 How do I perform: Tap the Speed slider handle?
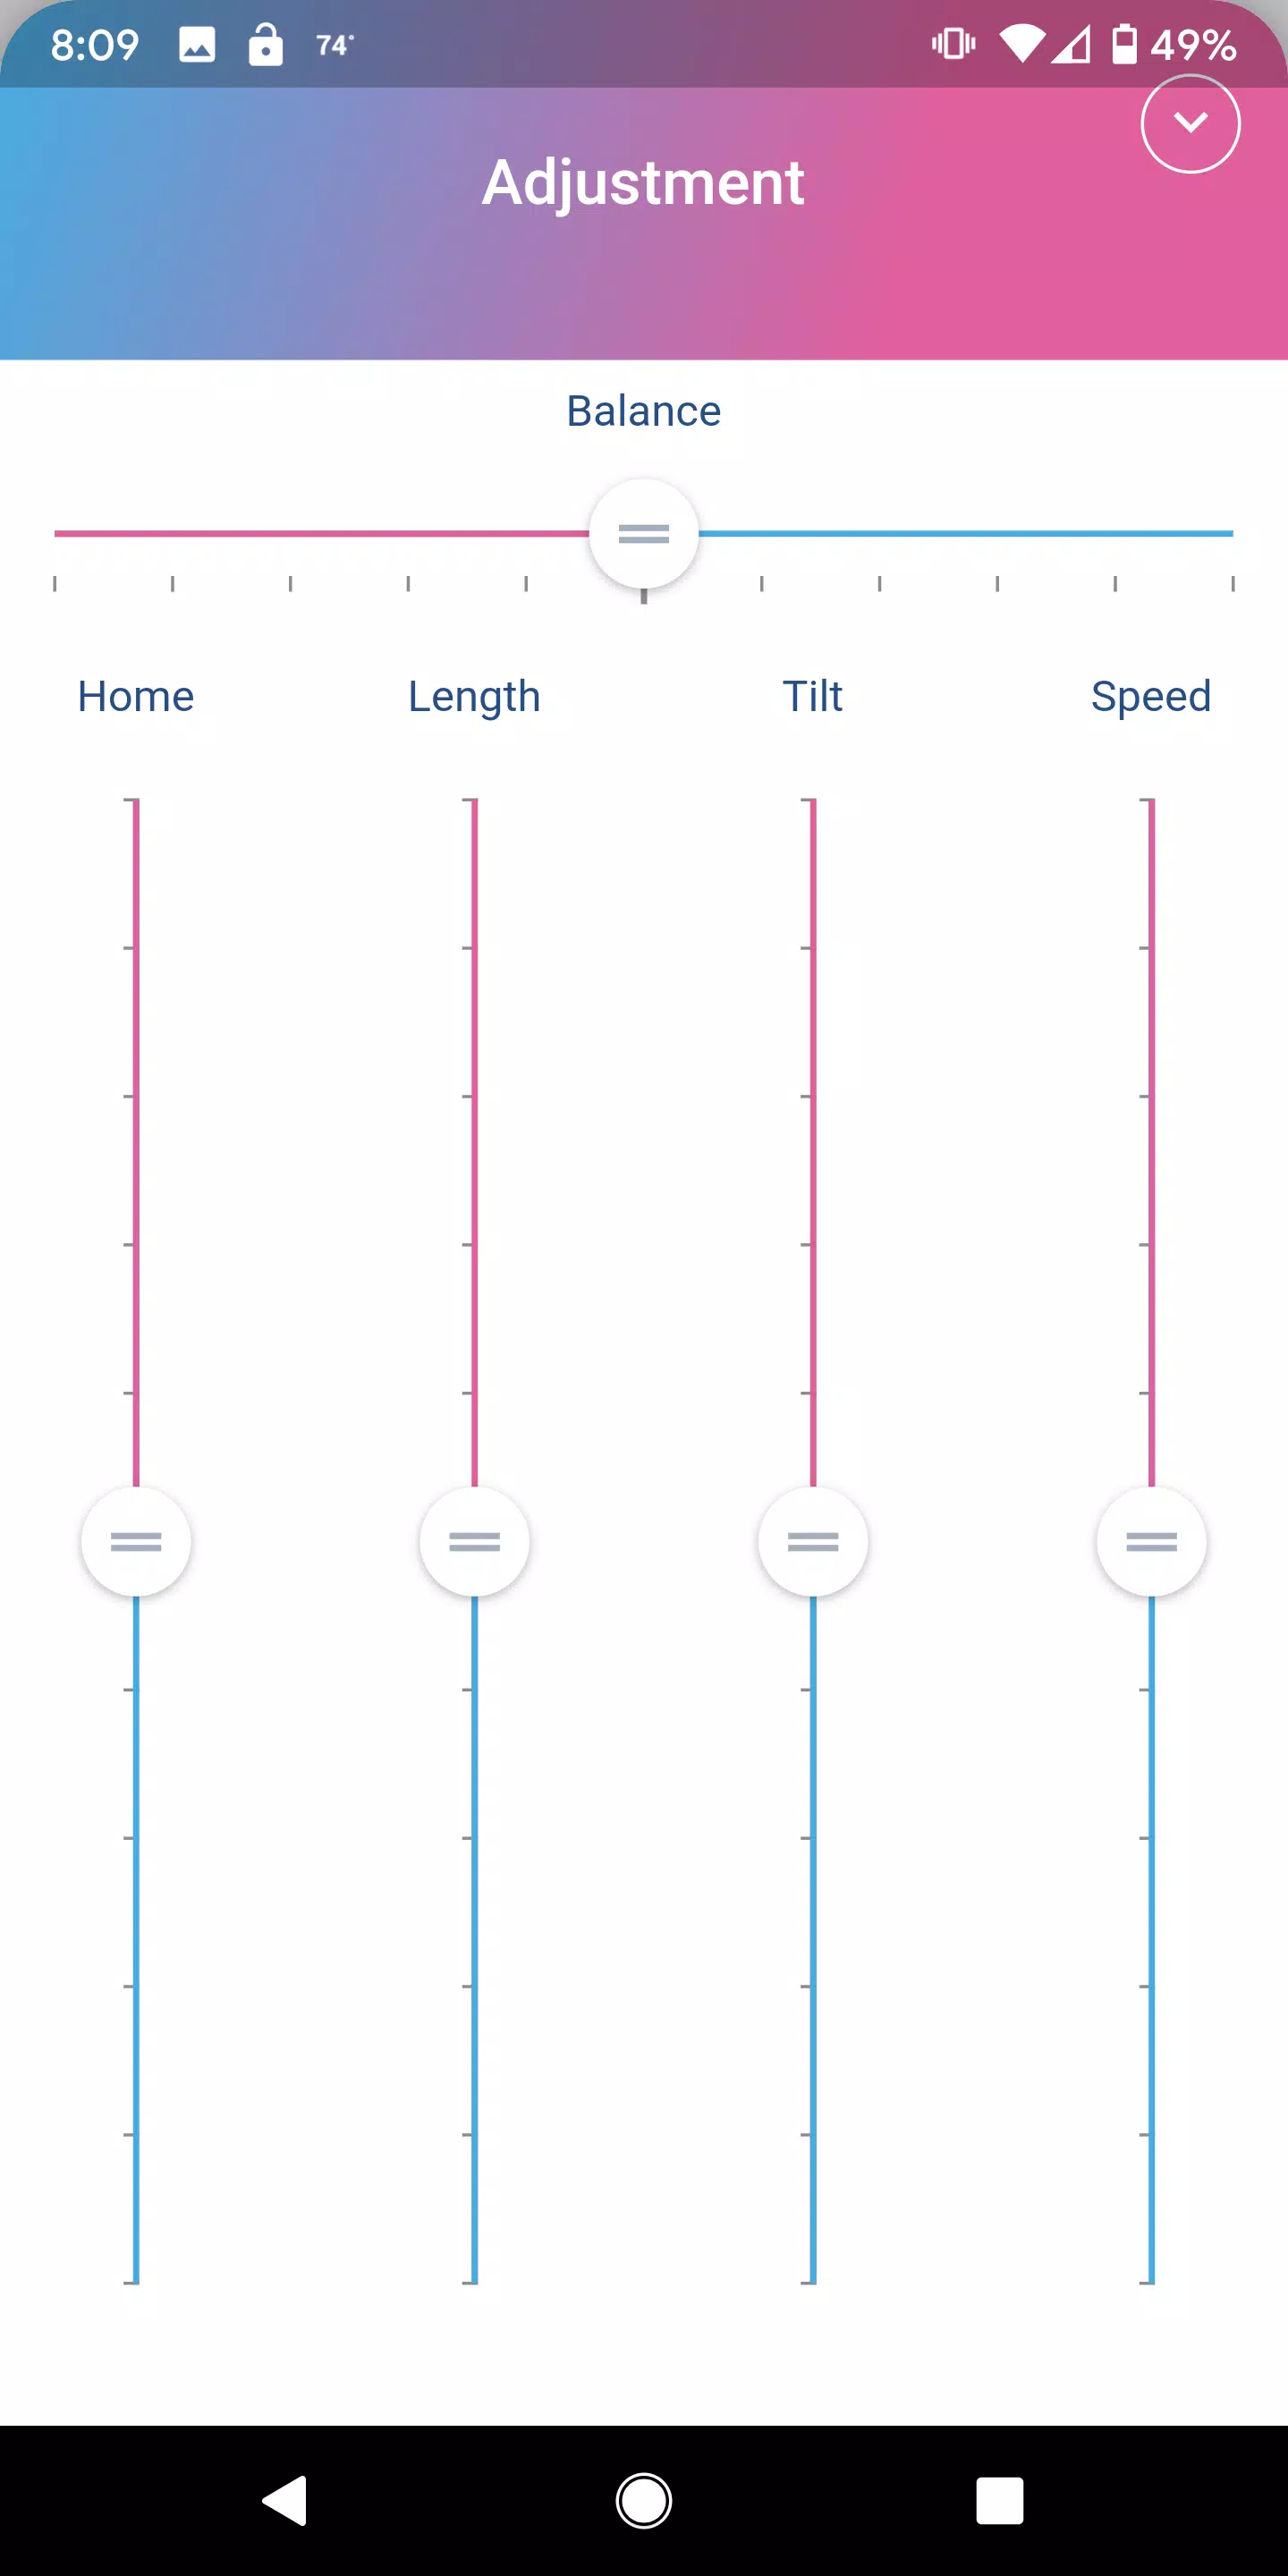coord(1152,1542)
